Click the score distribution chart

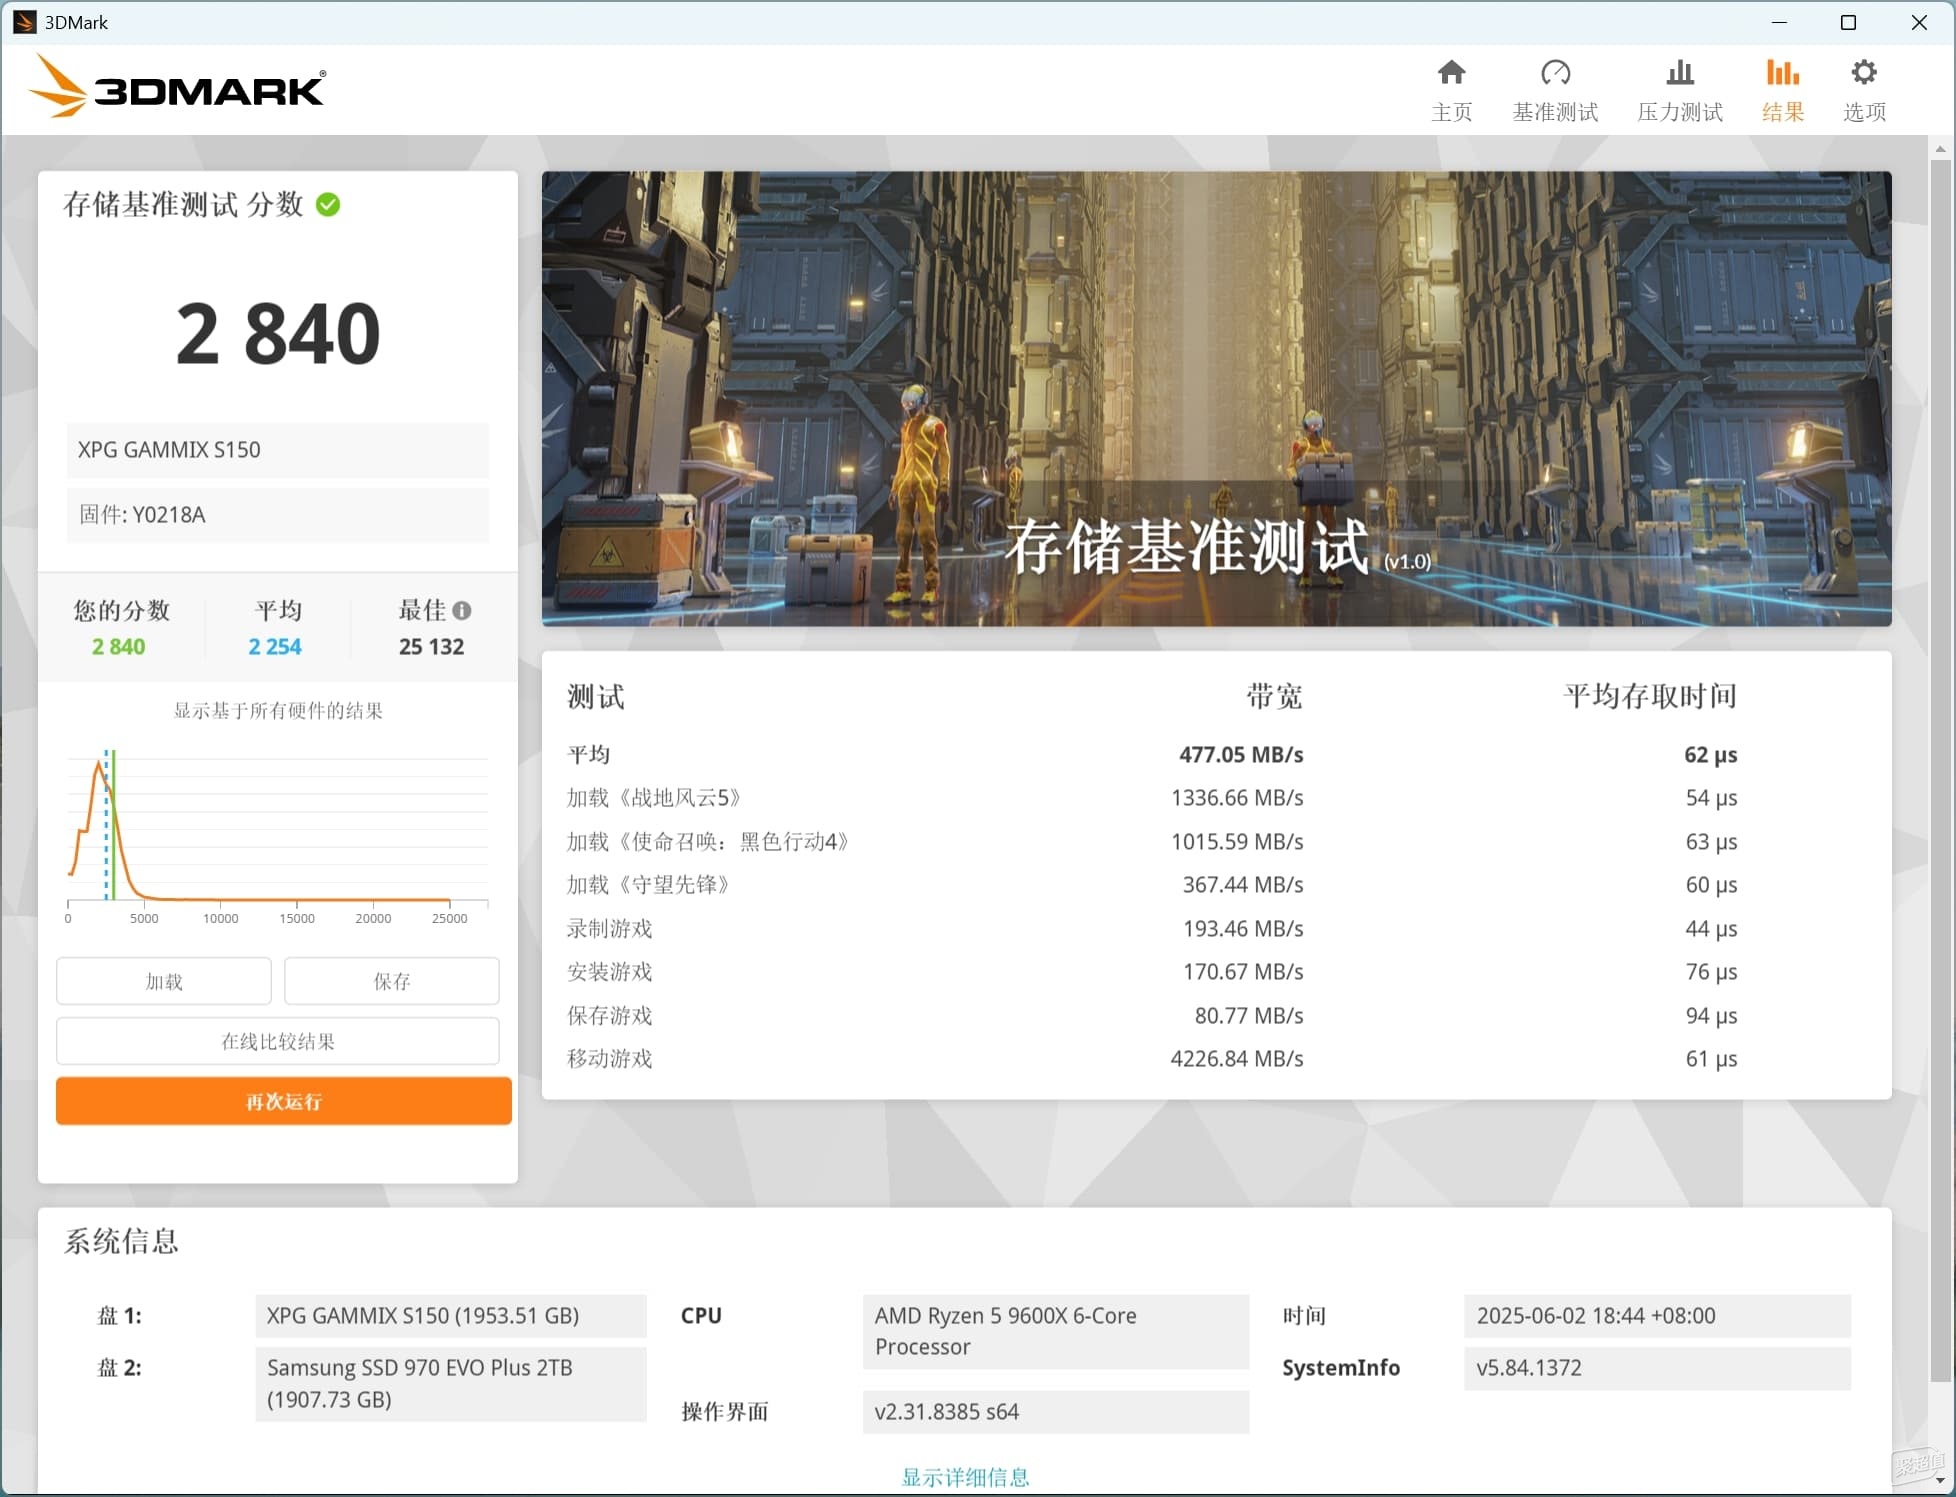(278, 836)
